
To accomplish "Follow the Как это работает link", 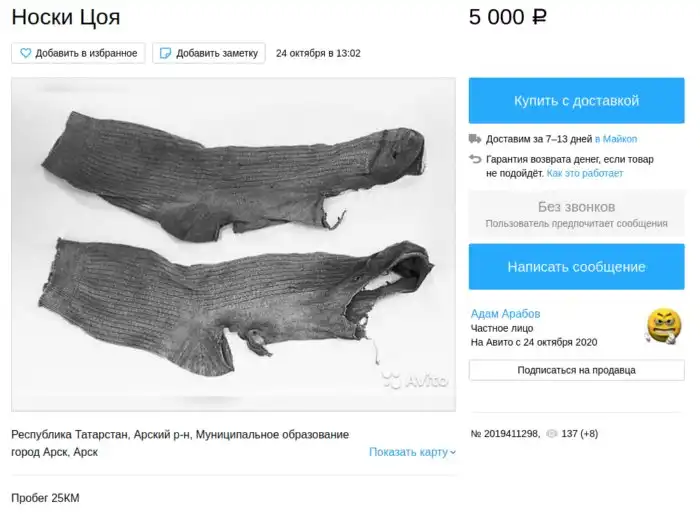I will tap(584, 173).
